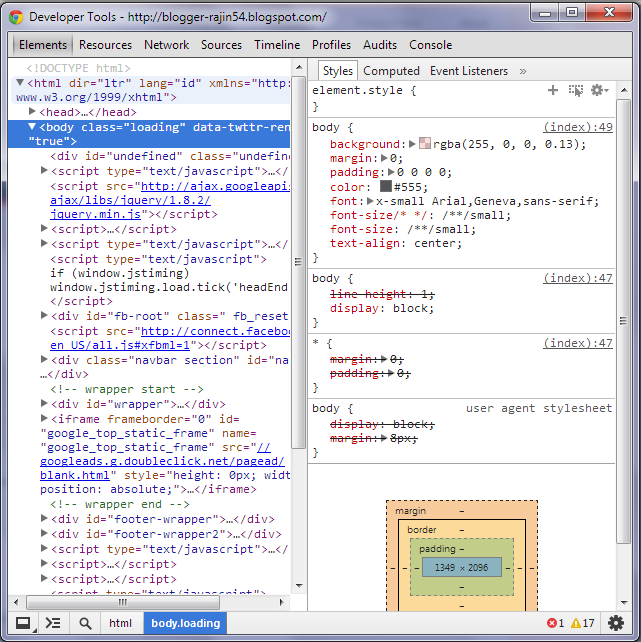Open the Audits panel
The image size is (641, 642).
click(x=380, y=45)
